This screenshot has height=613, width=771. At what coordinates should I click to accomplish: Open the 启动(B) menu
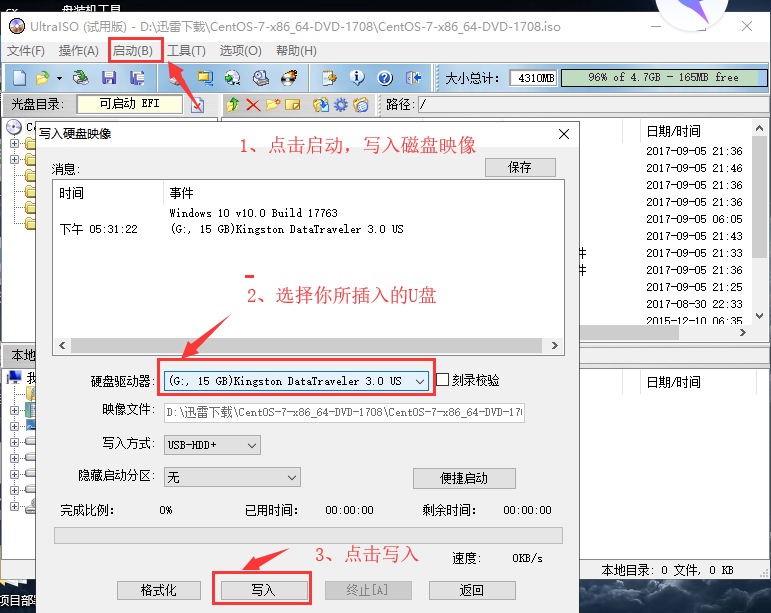(133, 51)
